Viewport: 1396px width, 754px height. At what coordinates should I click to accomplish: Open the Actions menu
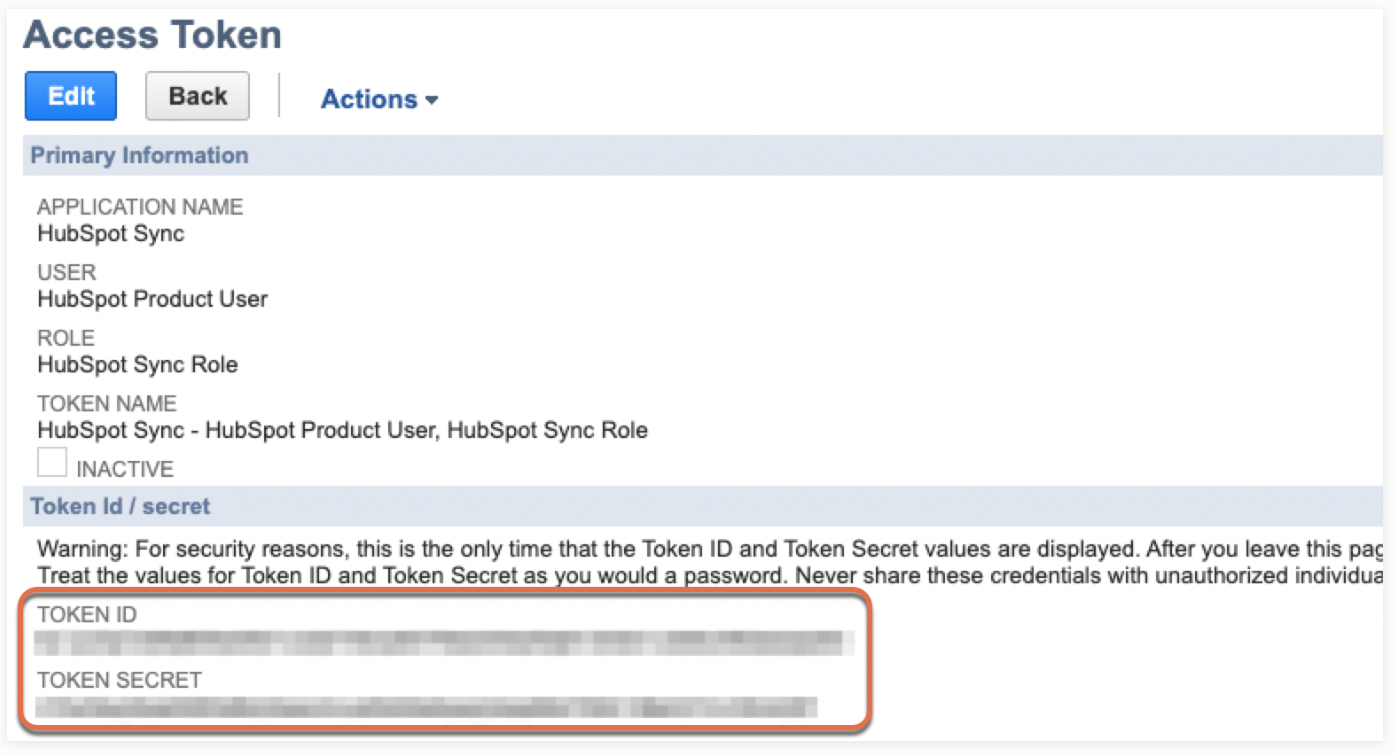(370, 98)
